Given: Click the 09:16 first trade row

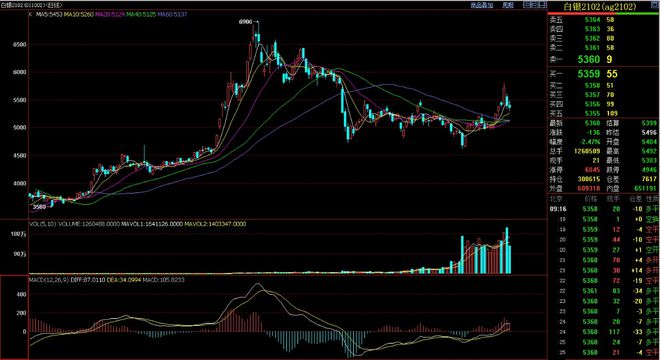Looking at the screenshot, I should 603,209.
